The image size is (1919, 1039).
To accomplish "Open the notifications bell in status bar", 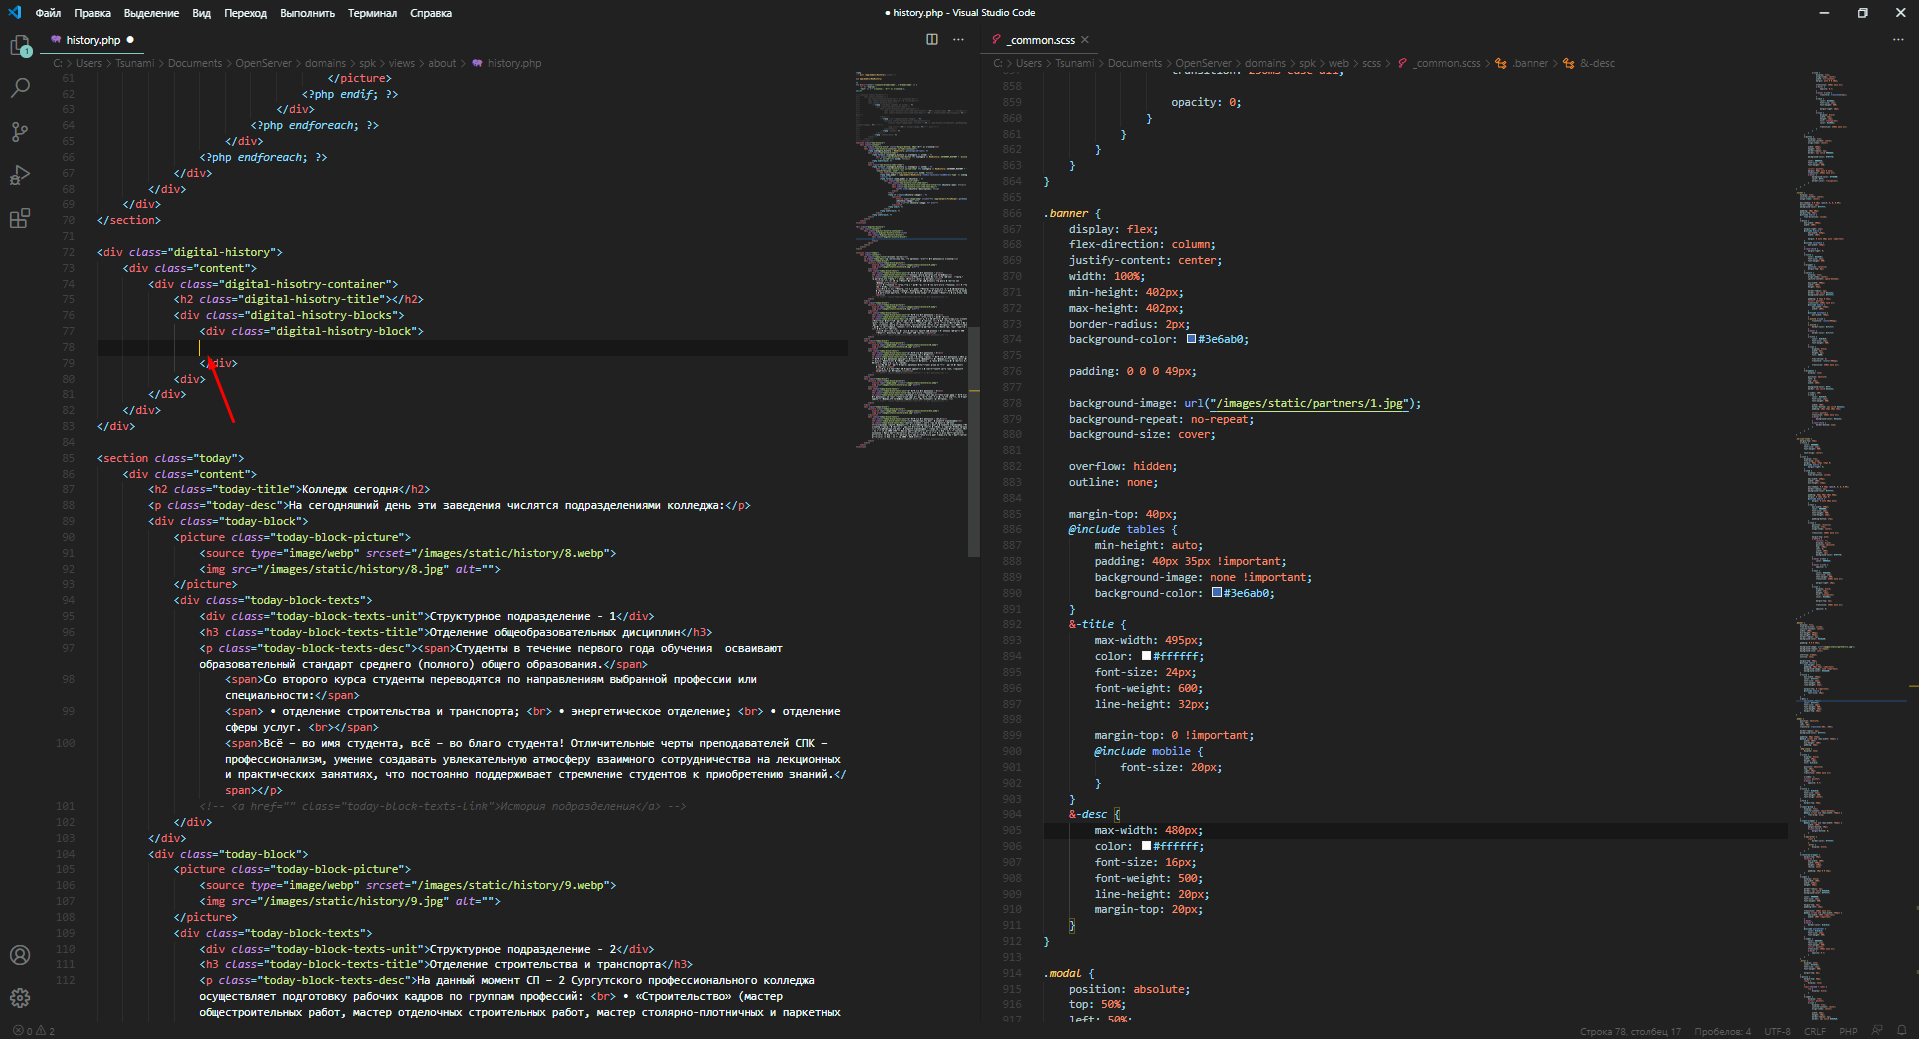I will (x=1901, y=1031).
